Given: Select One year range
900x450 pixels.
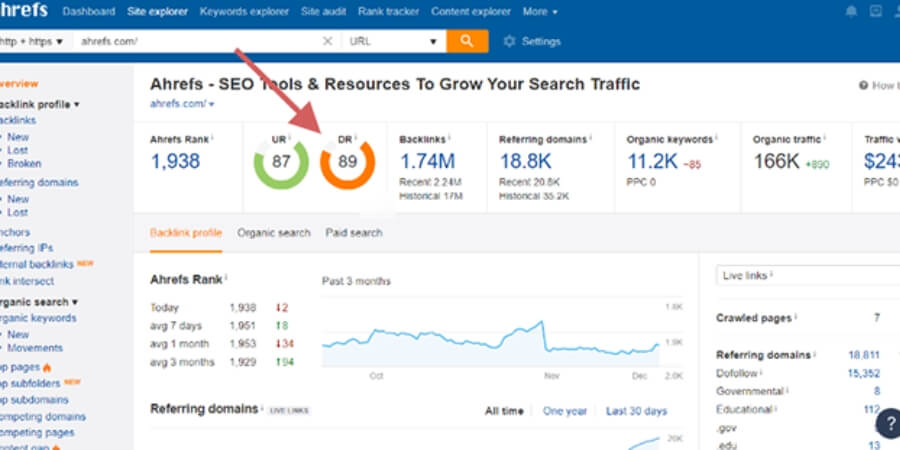Looking at the screenshot, I should tap(565, 411).
